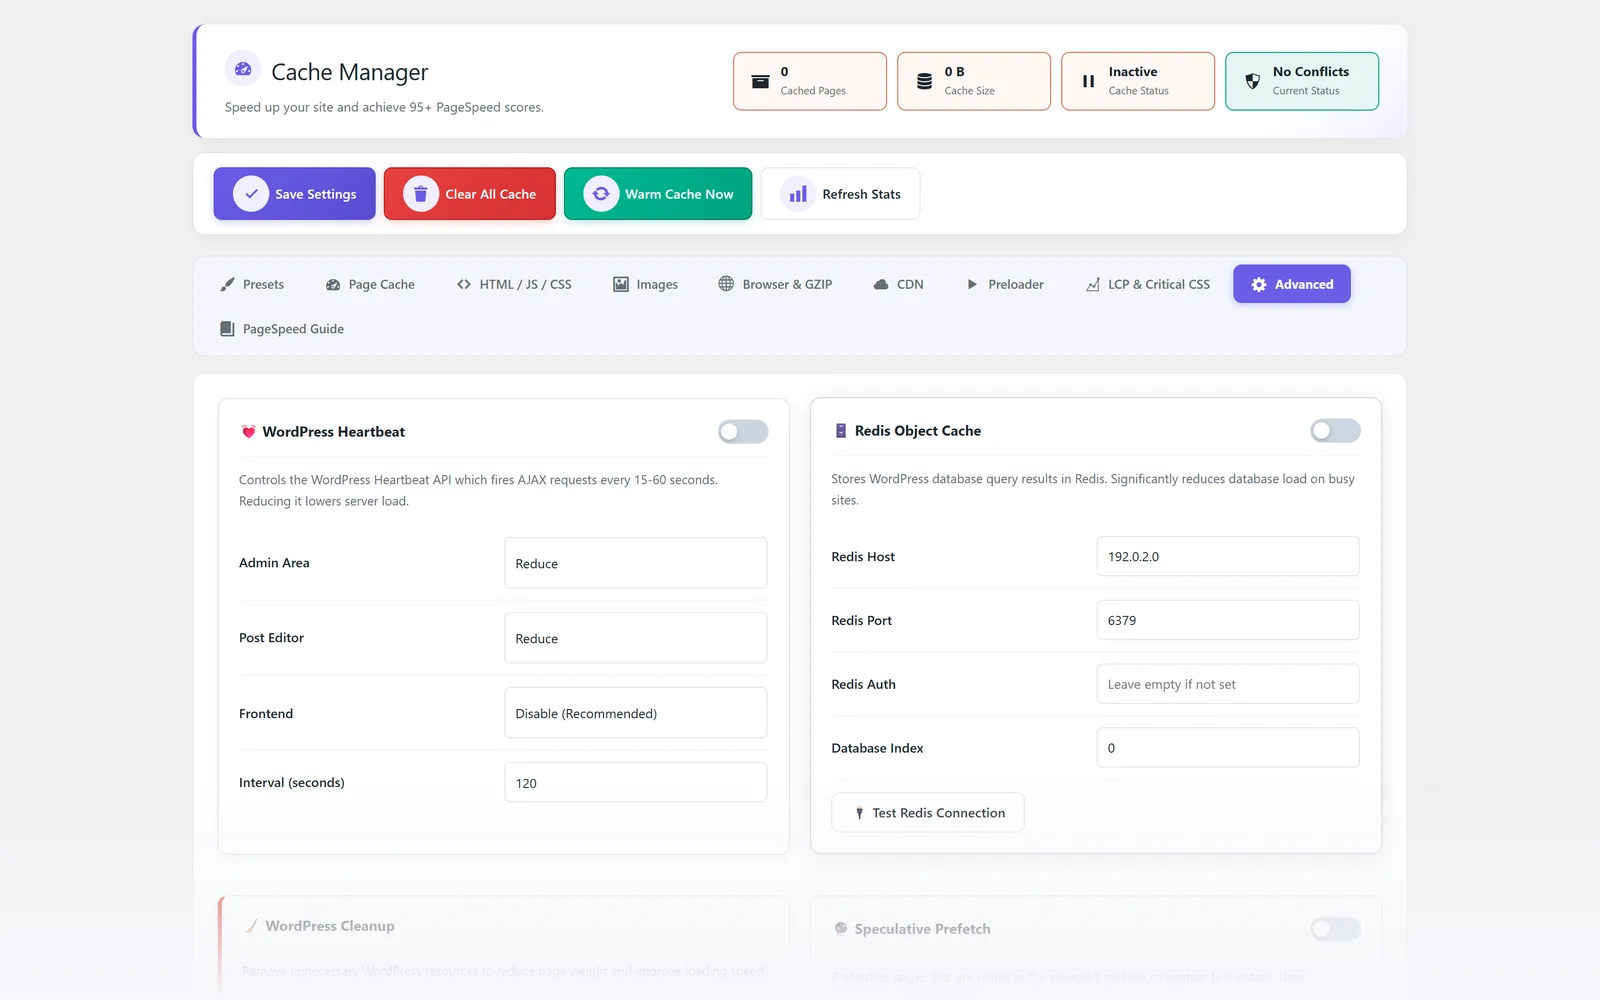Click the PageSpeed Guide book icon
This screenshot has height=1000, width=1600.
(227, 329)
